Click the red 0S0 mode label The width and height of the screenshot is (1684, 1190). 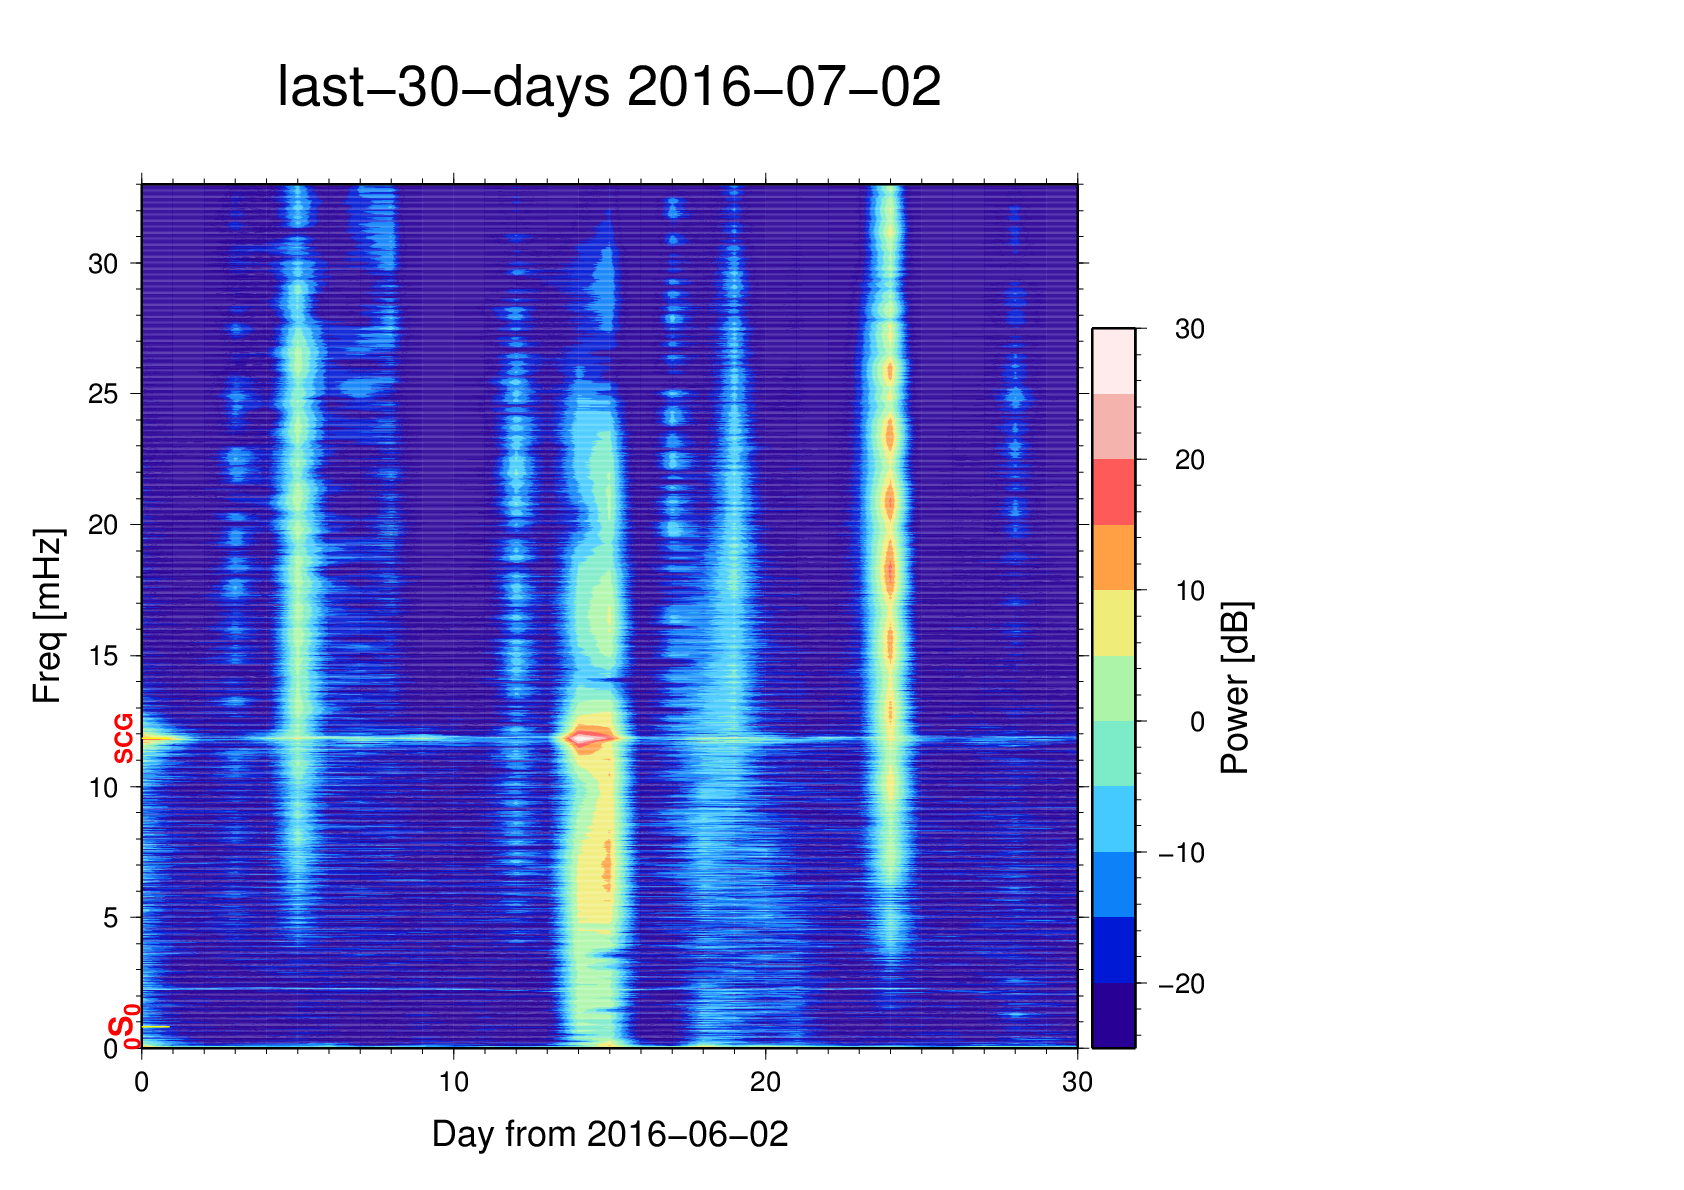(x=123, y=1028)
